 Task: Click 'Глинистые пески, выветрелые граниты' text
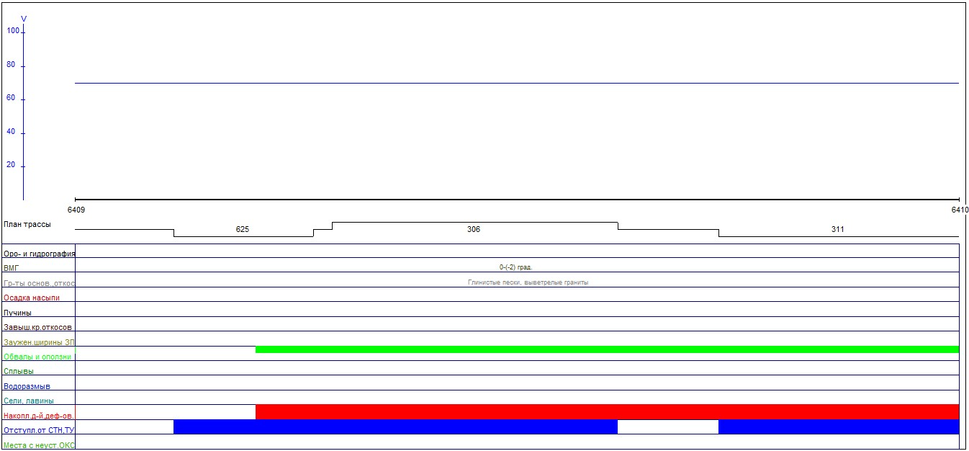pyautogui.click(x=528, y=282)
